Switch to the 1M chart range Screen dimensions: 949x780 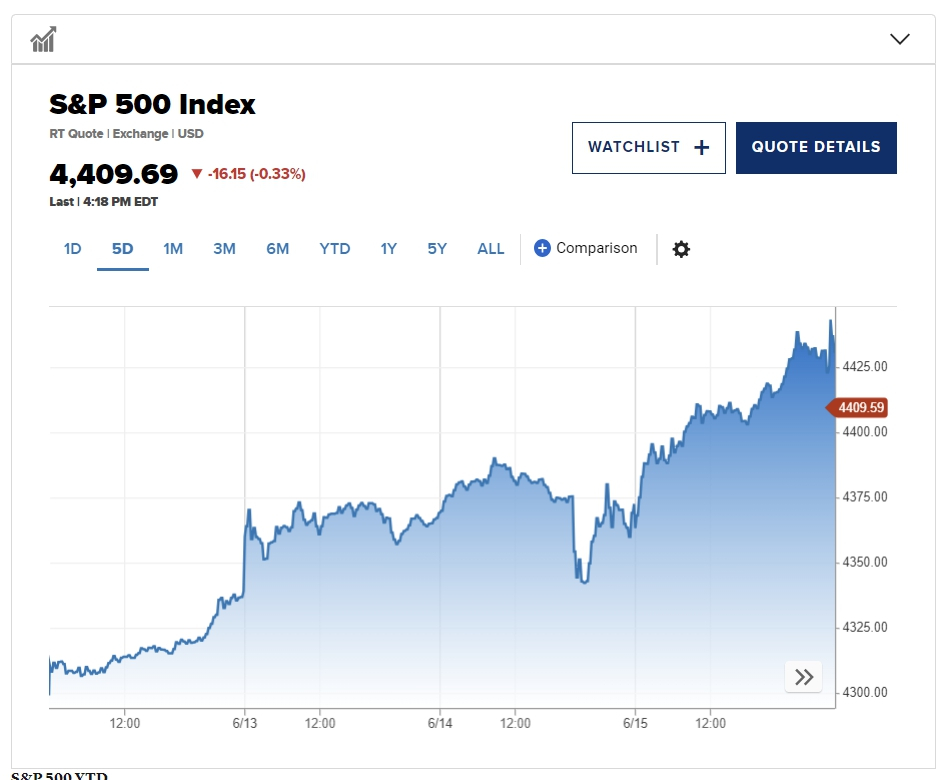[x=173, y=249]
